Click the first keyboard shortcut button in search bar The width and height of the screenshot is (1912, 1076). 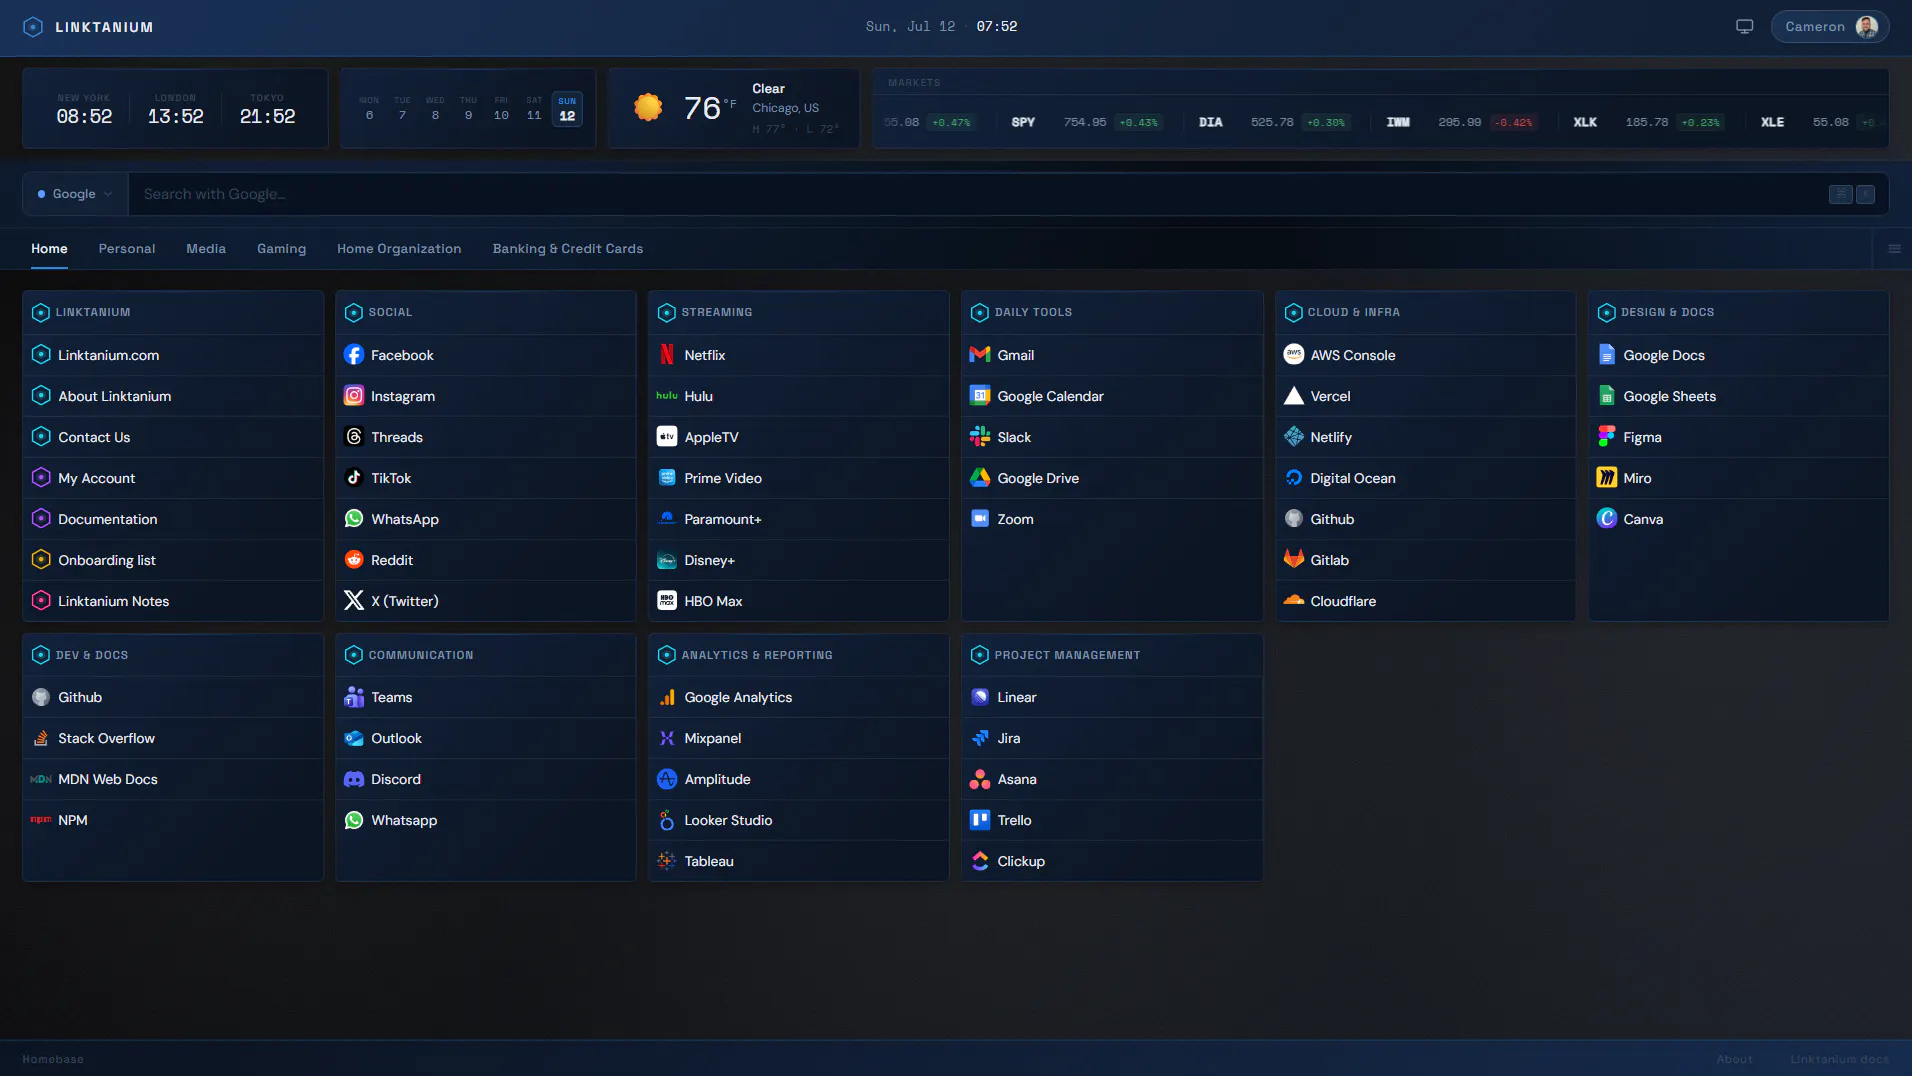click(x=1840, y=194)
